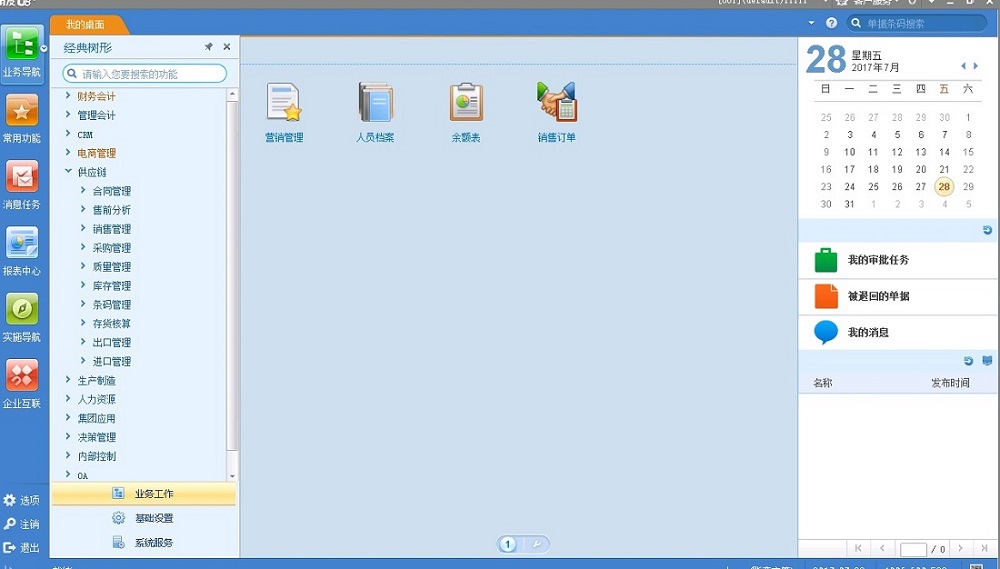Open the 营销管理 desktop shortcut icon
Screen dimensions: 1000x569
pos(283,104)
